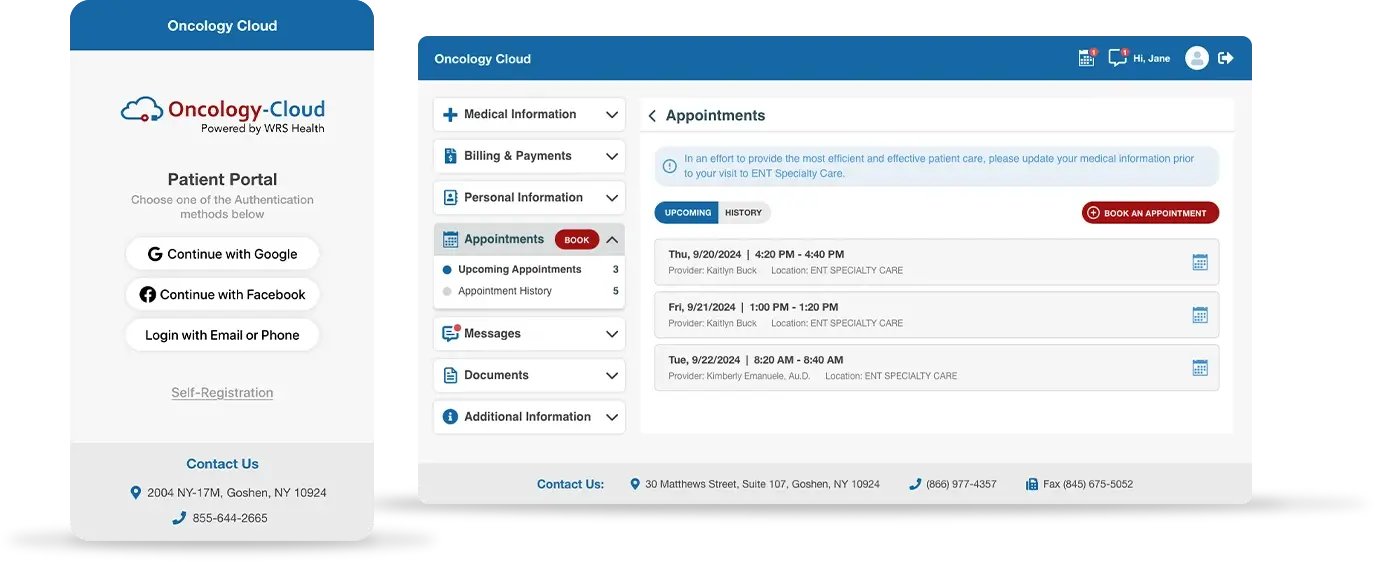Open the Thu 9/20/2024 appointment row
Image resolution: width=1375 pixels, height=562 pixels.
tap(937, 262)
